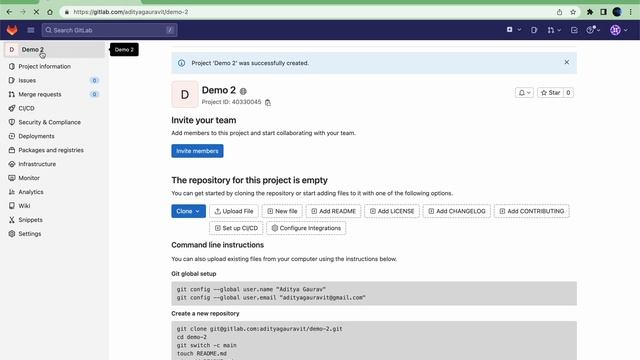Click the Demo 2 project avatar
640x360 pixels.
[184, 94]
